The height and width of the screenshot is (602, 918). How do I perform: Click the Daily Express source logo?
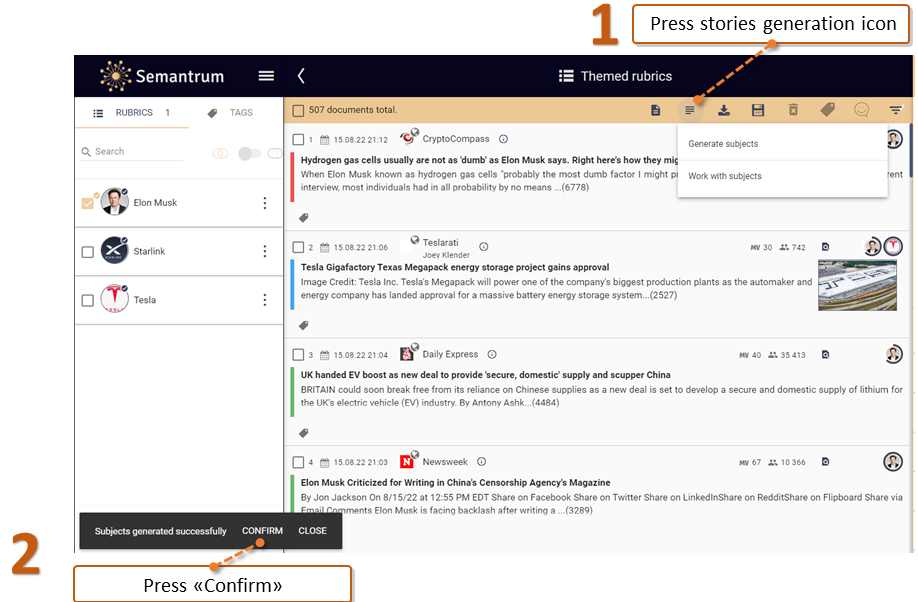point(408,353)
